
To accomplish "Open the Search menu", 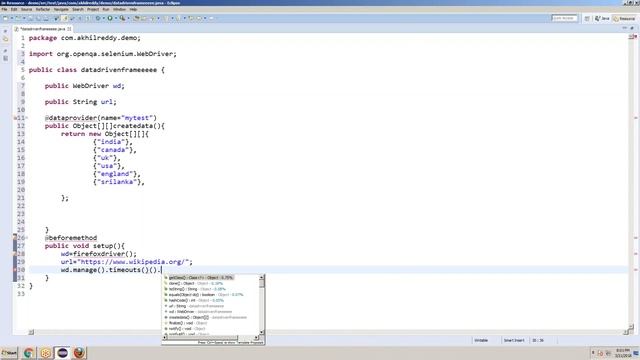I will point(78,9).
